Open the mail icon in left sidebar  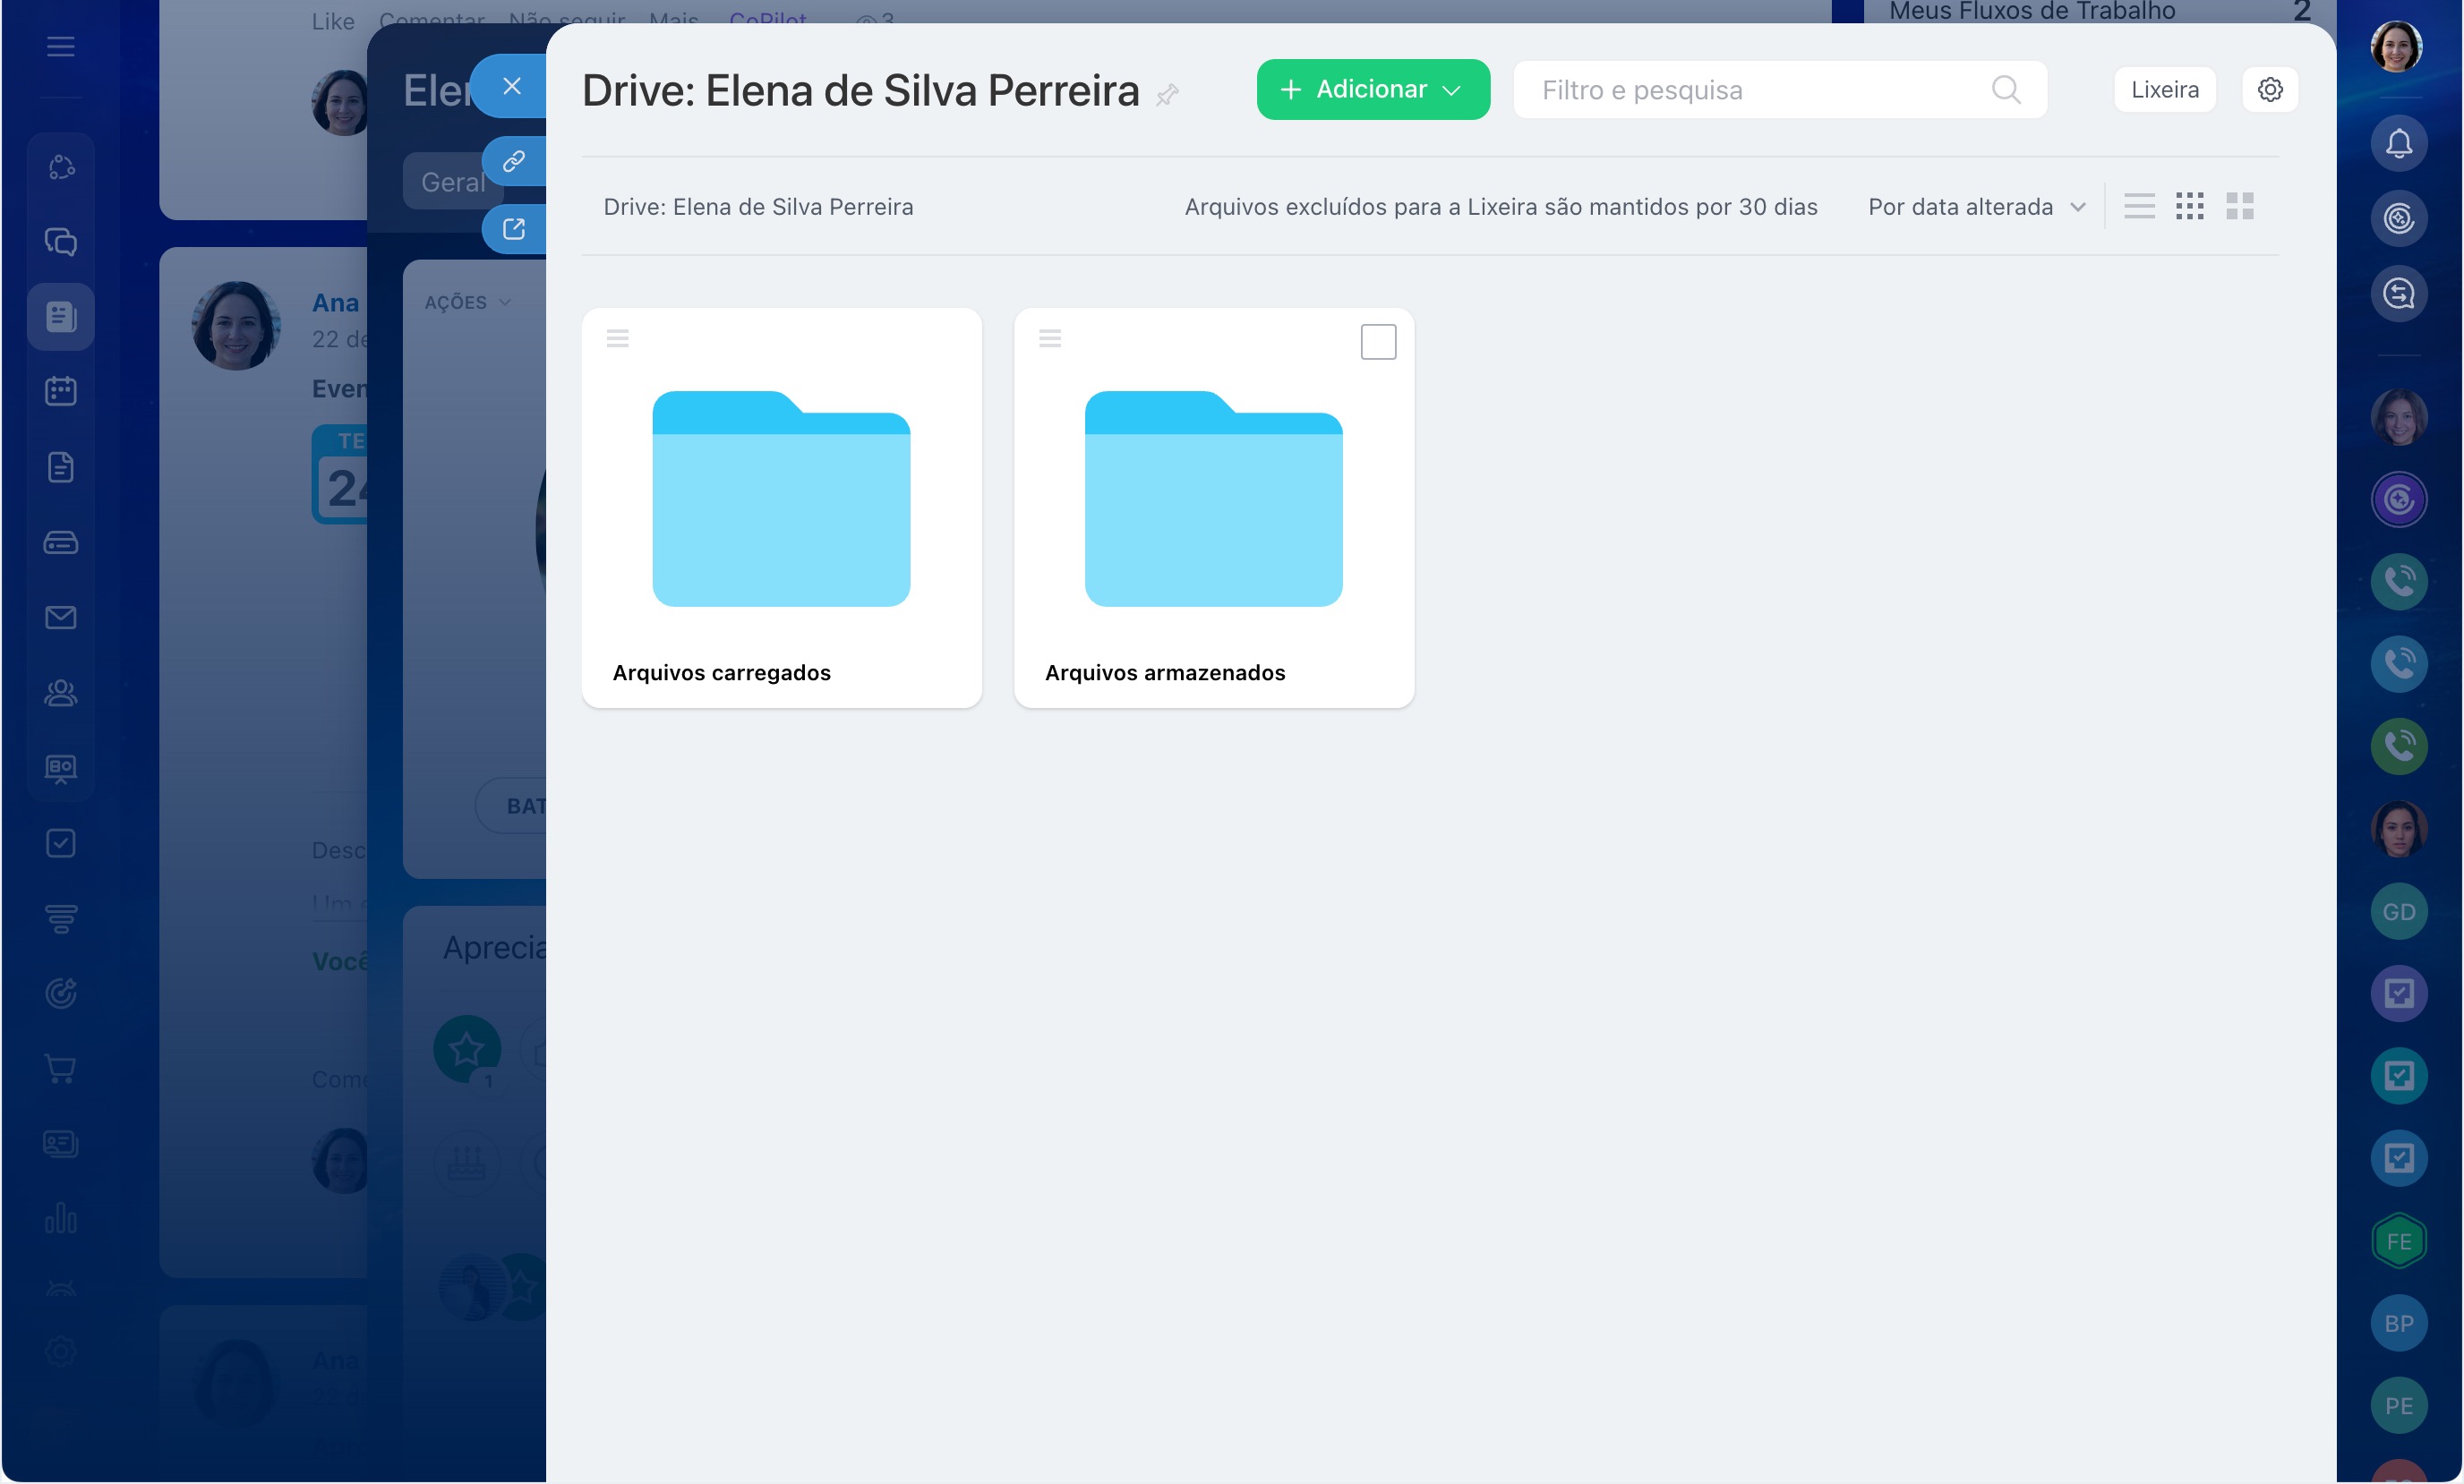[61, 617]
